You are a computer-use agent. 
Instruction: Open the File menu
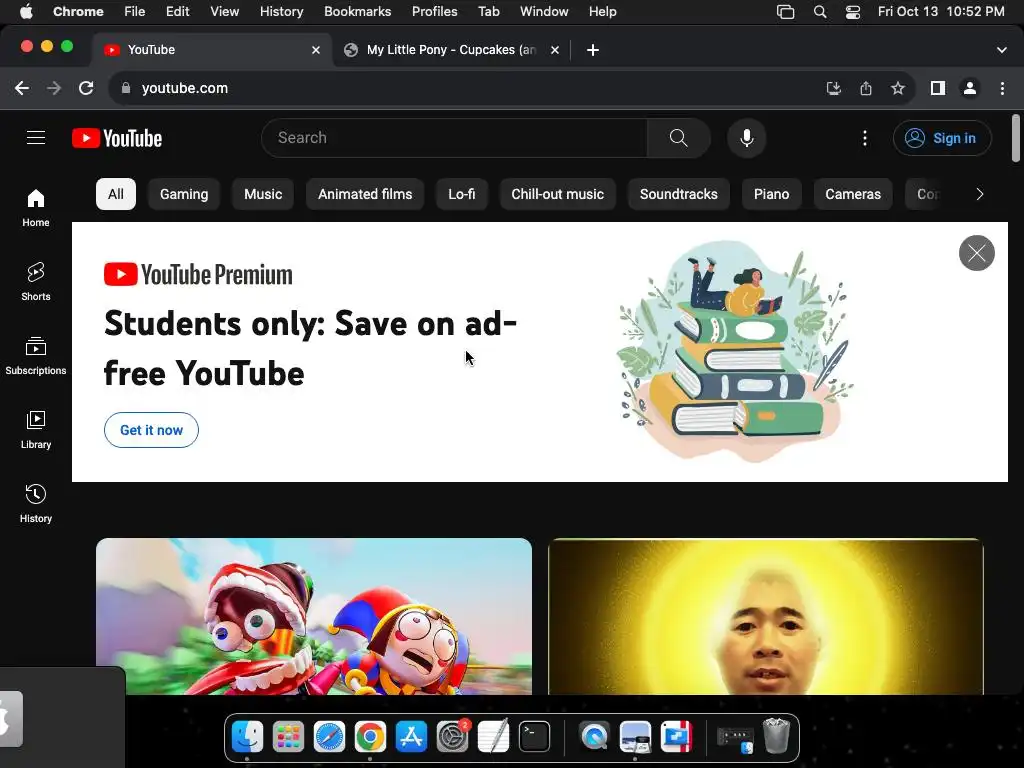point(135,12)
